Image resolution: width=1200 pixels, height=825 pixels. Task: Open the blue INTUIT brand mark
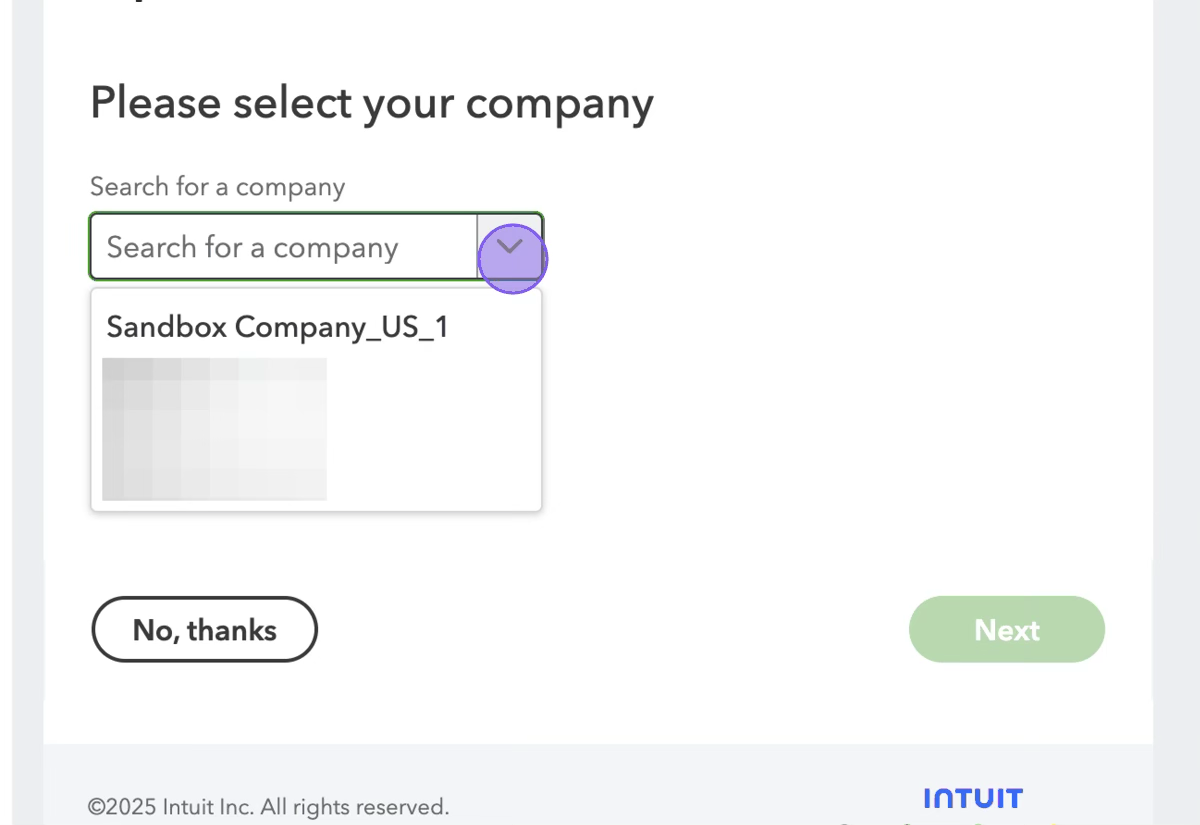tap(973, 799)
